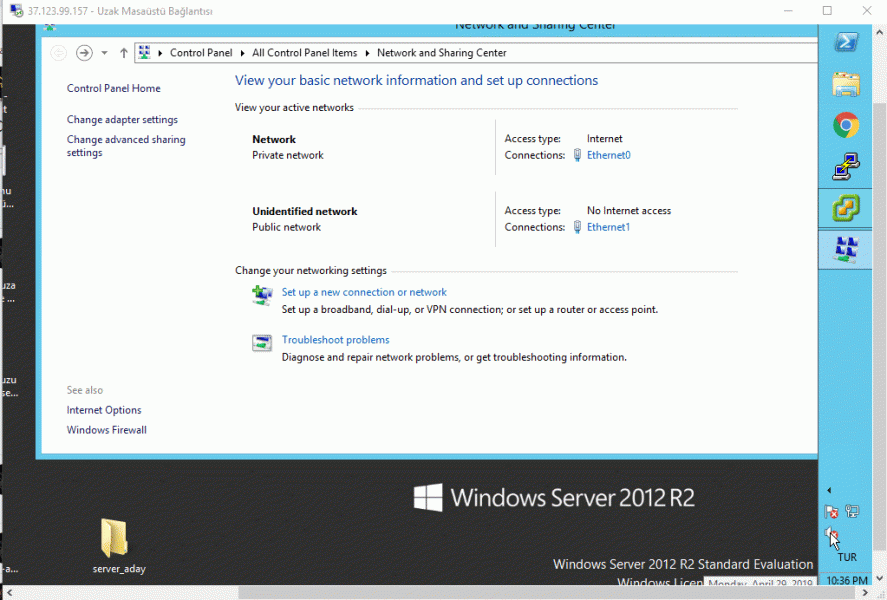Expand the arrow after Control Panel breadcrumb
The height and width of the screenshot is (600, 887).
coord(242,53)
